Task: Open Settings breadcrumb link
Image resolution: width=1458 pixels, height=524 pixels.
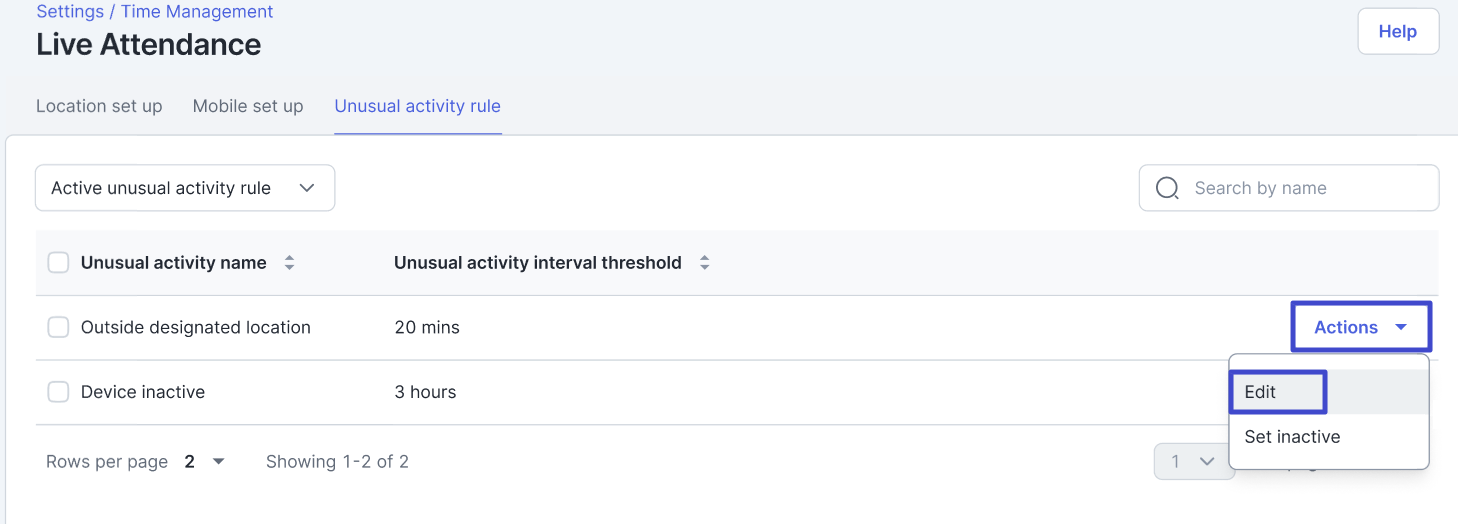Action: (x=70, y=12)
